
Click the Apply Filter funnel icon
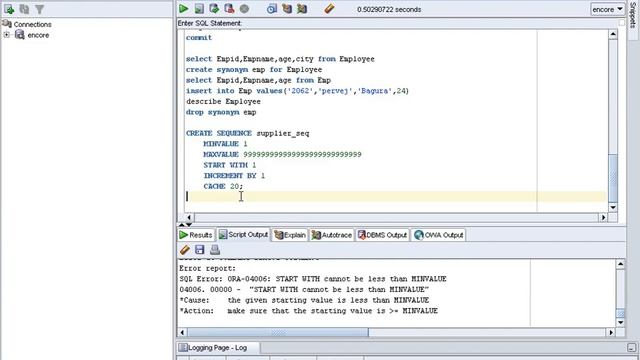[39, 9]
